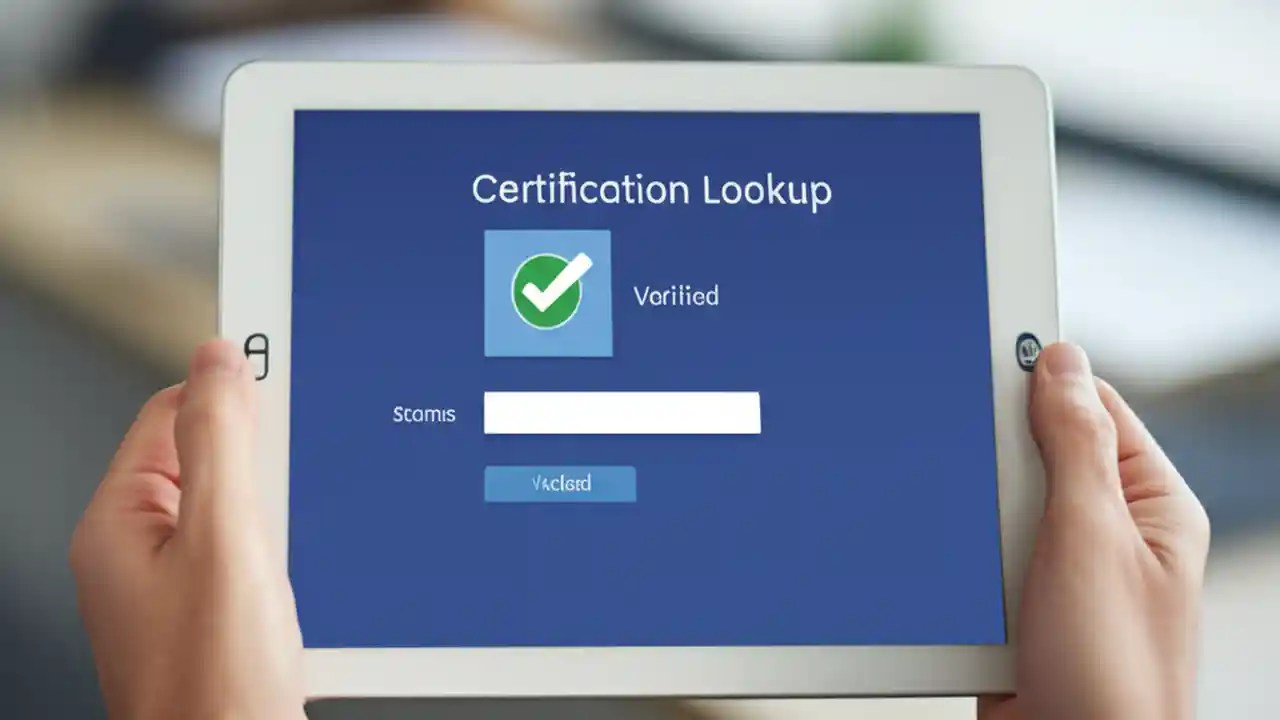Select the Certification Lookup heading
This screenshot has width=1280, height=720.
click(650, 189)
